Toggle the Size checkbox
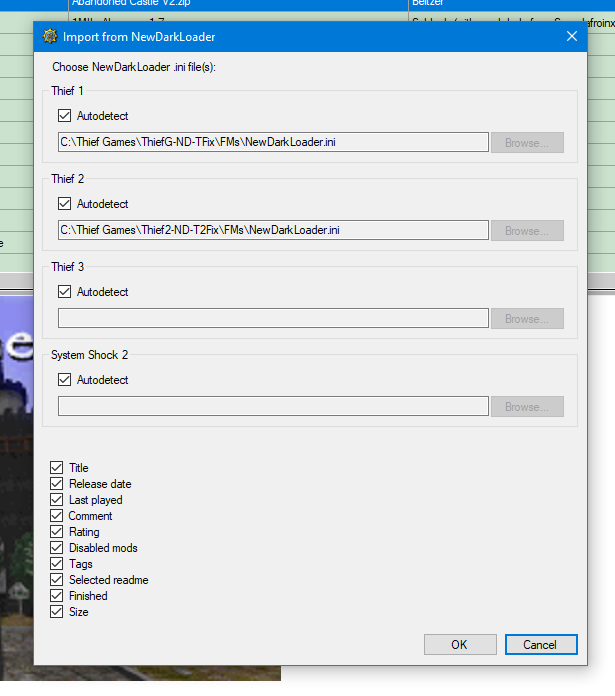 (x=56, y=611)
